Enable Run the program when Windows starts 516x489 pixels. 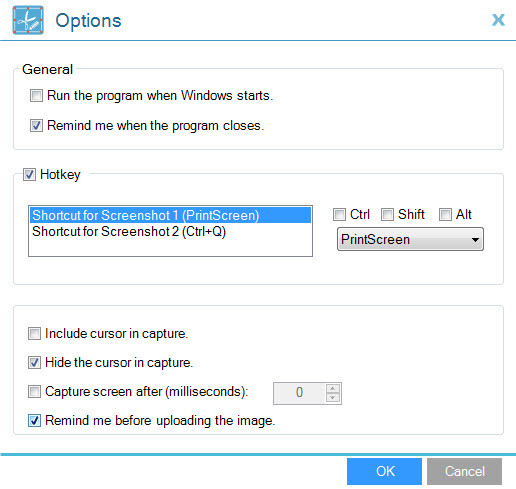(x=36, y=96)
